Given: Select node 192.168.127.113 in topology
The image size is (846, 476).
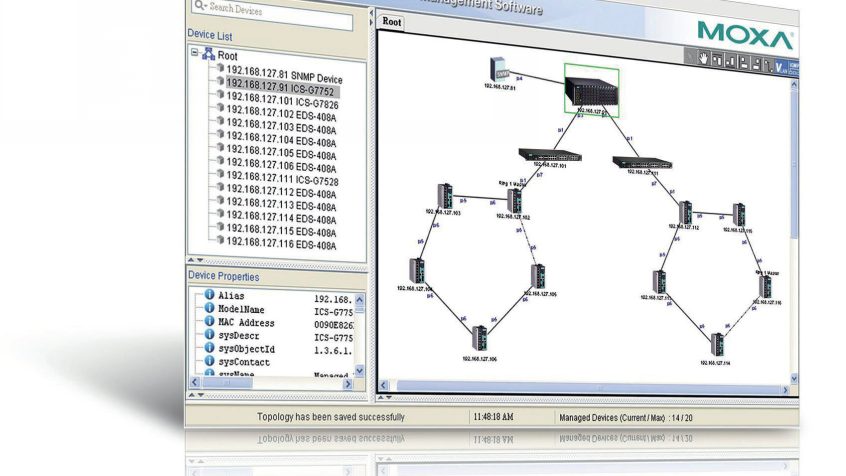Looking at the screenshot, I should (x=659, y=282).
